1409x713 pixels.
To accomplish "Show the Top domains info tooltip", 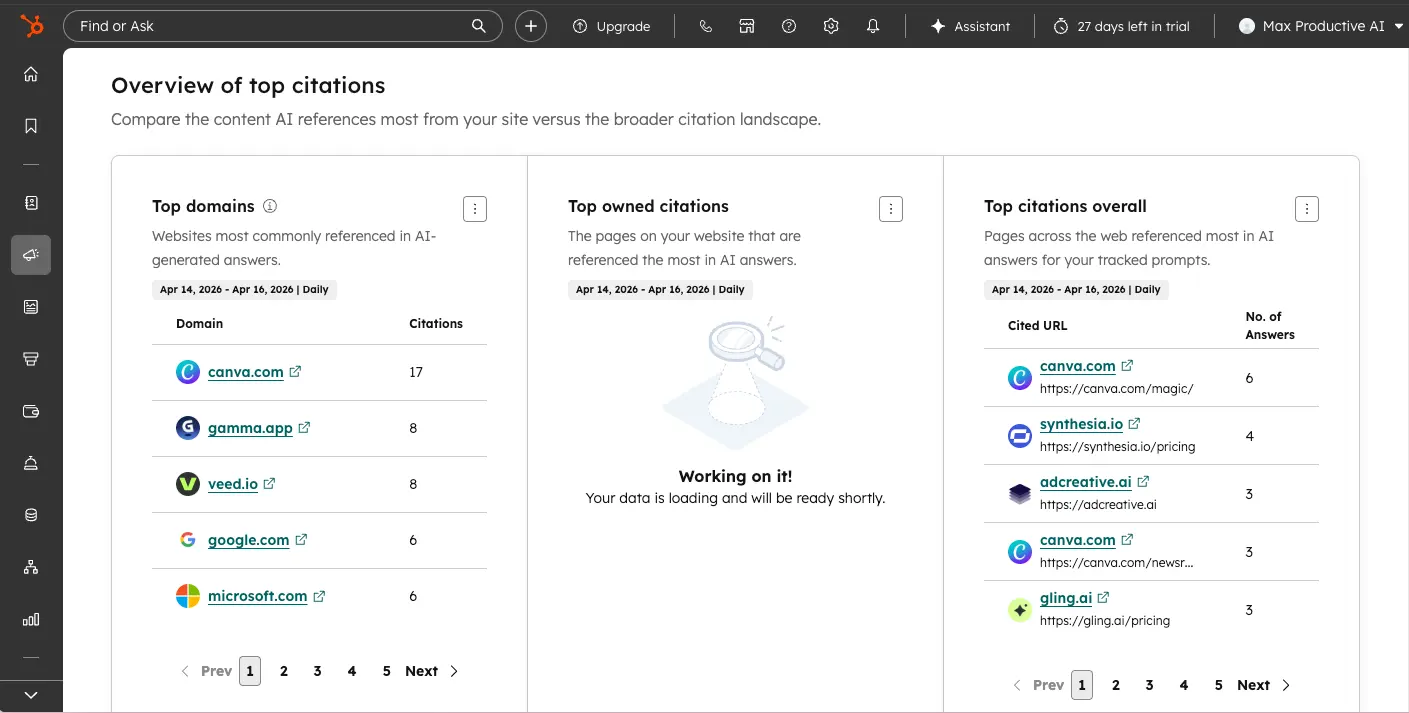I will point(270,206).
